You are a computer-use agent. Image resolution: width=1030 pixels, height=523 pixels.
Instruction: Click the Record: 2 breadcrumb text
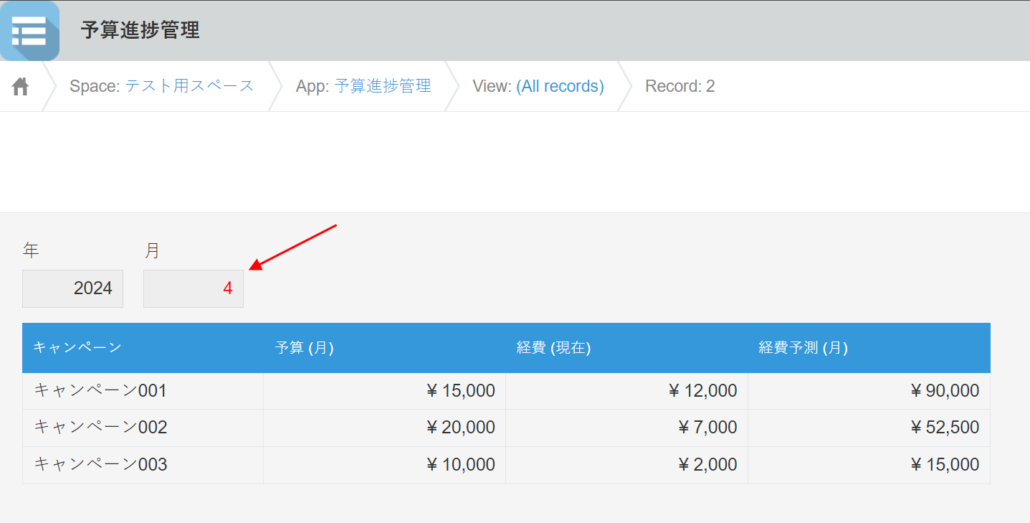[679, 86]
